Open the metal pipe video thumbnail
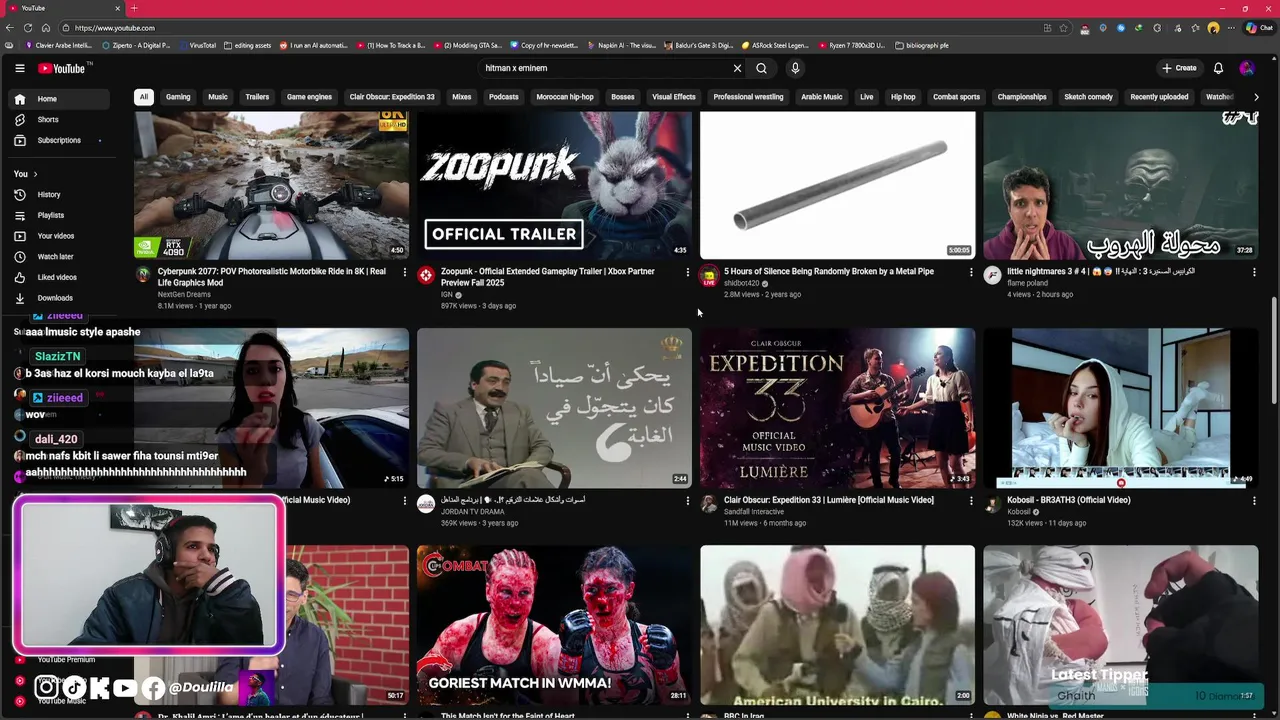Image resolution: width=1280 pixels, height=720 pixels. (837, 185)
